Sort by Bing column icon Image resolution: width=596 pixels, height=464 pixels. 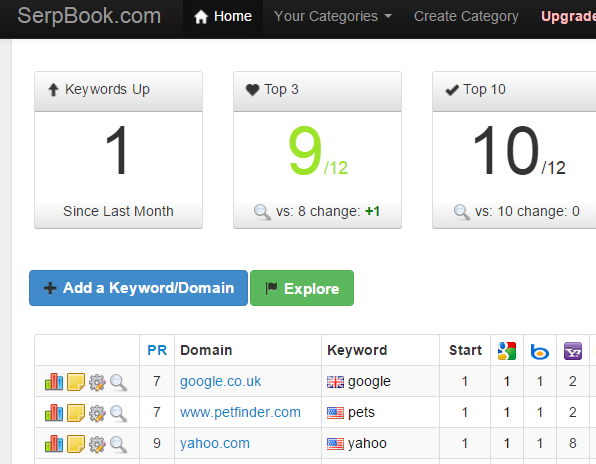(x=540, y=351)
